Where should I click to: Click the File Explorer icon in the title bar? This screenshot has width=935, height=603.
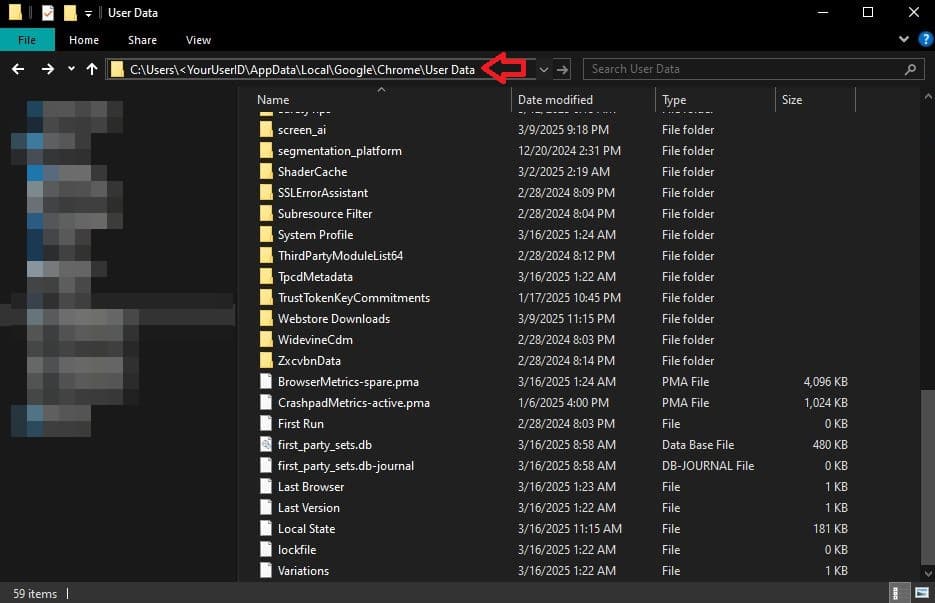13,12
